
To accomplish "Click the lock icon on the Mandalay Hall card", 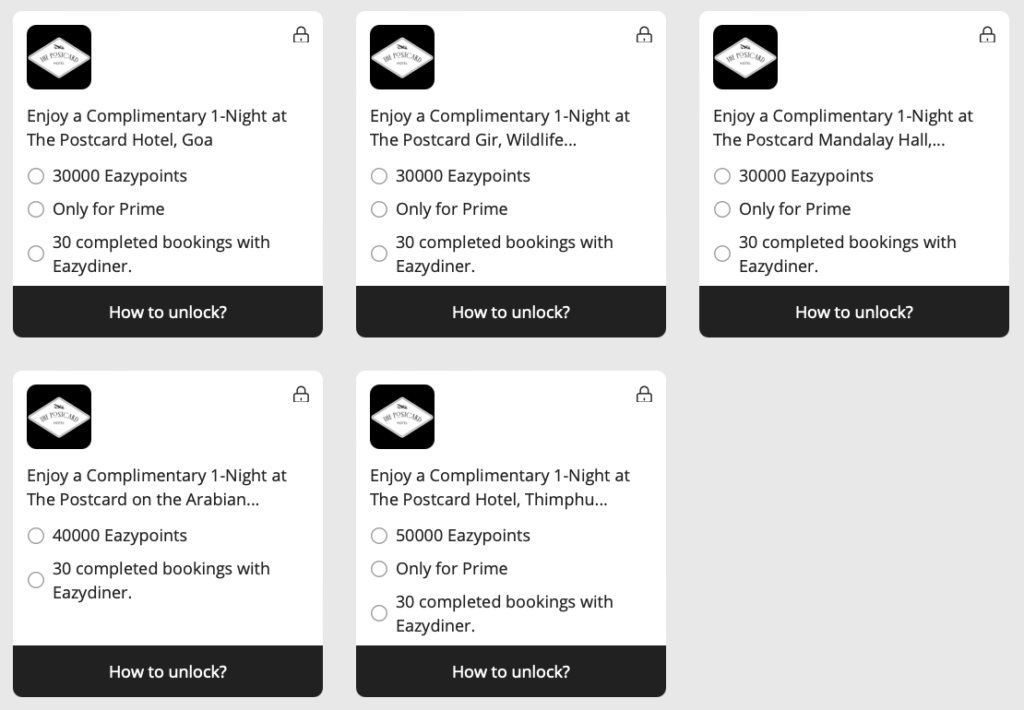I will 987,35.
